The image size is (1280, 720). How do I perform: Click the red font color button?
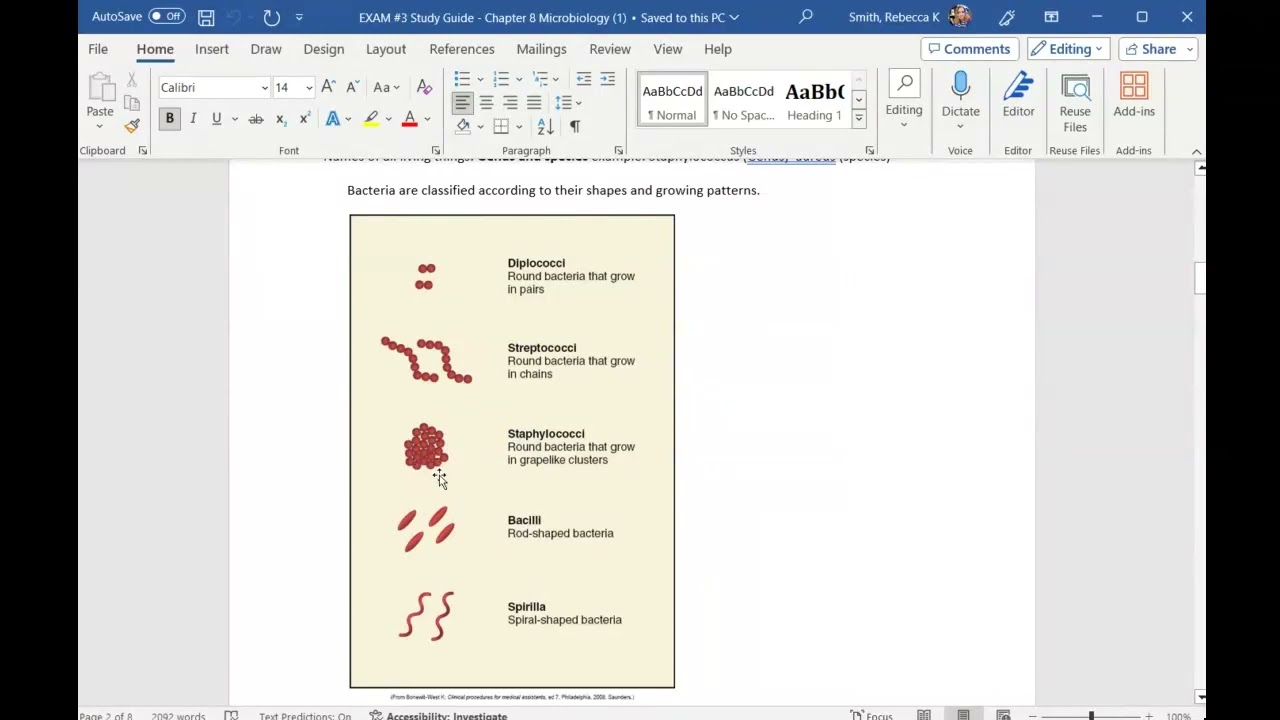pos(410,119)
